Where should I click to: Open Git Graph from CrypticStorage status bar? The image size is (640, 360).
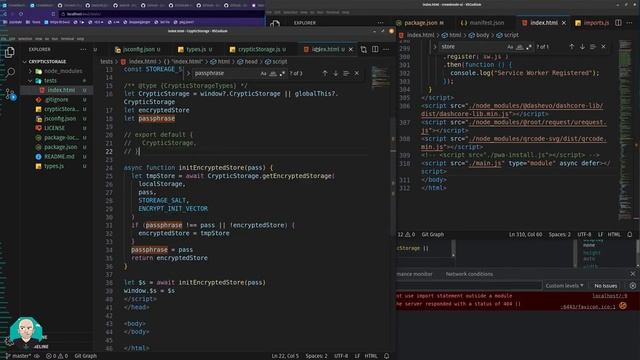pyautogui.click(x=86, y=356)
